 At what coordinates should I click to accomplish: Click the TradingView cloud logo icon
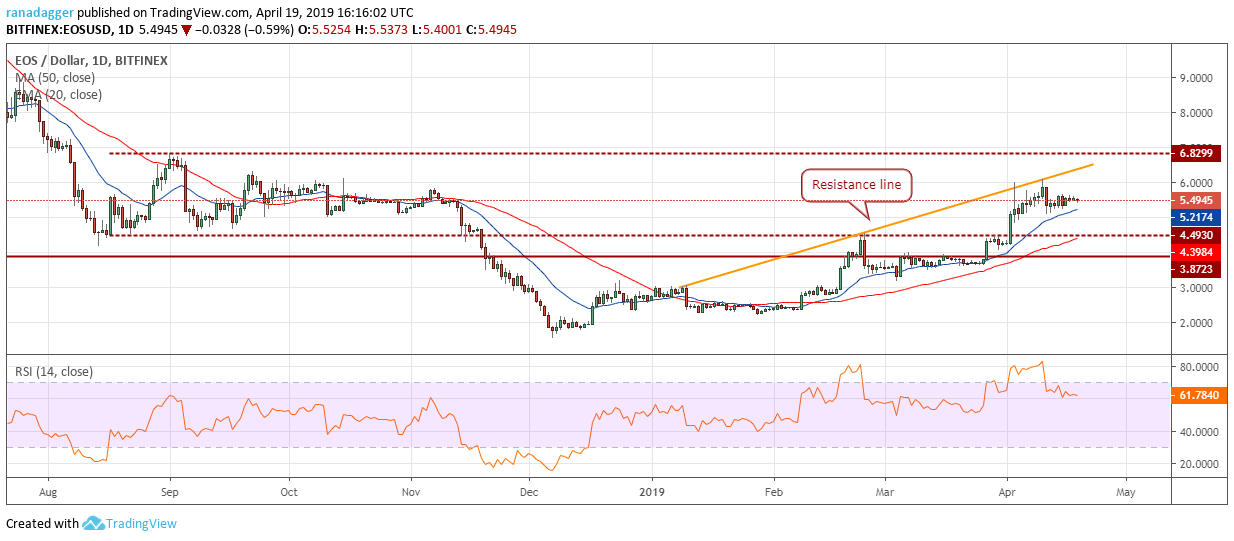click(94, 523)
